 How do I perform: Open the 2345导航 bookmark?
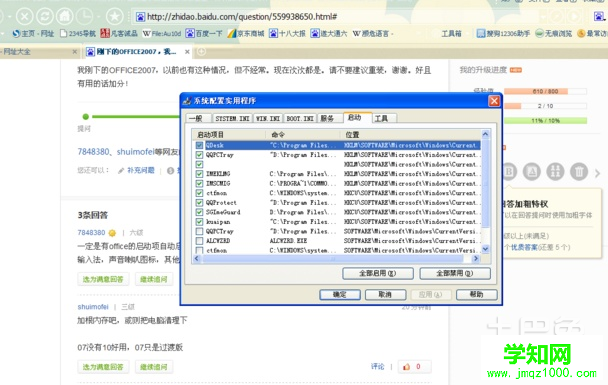pyautogui.click(x=78, y=34)
